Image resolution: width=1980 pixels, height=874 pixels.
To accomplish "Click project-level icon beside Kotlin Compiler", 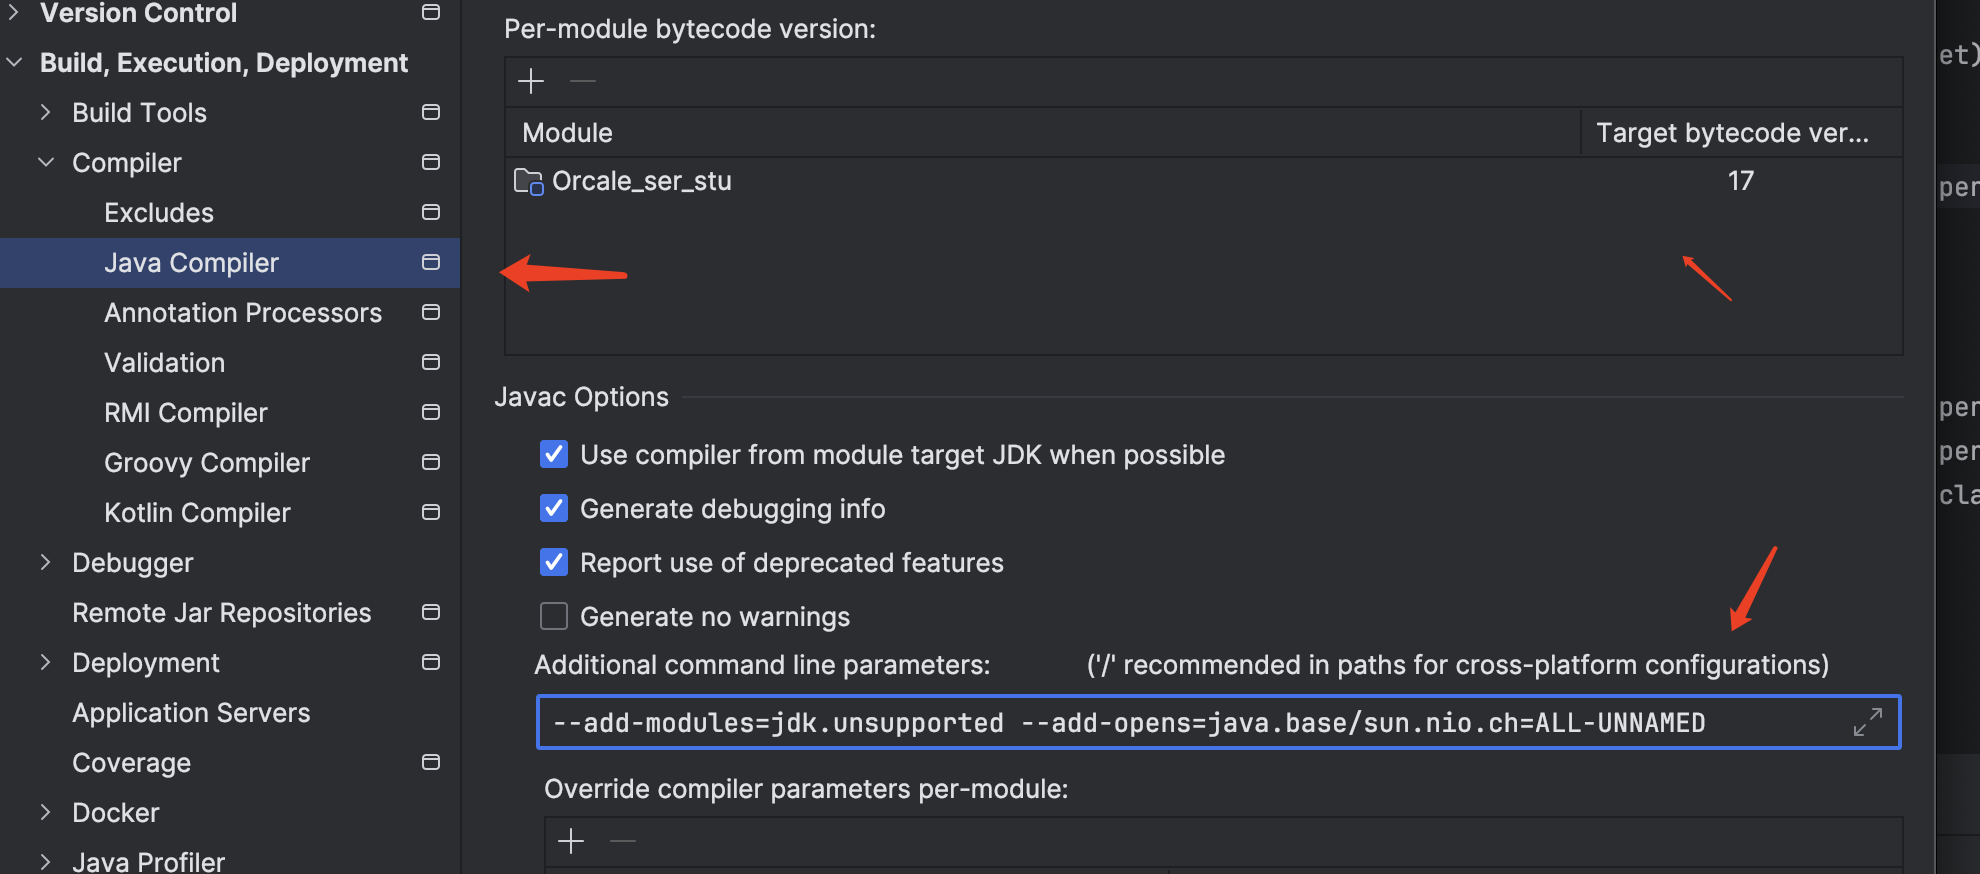I will (431, 512).
